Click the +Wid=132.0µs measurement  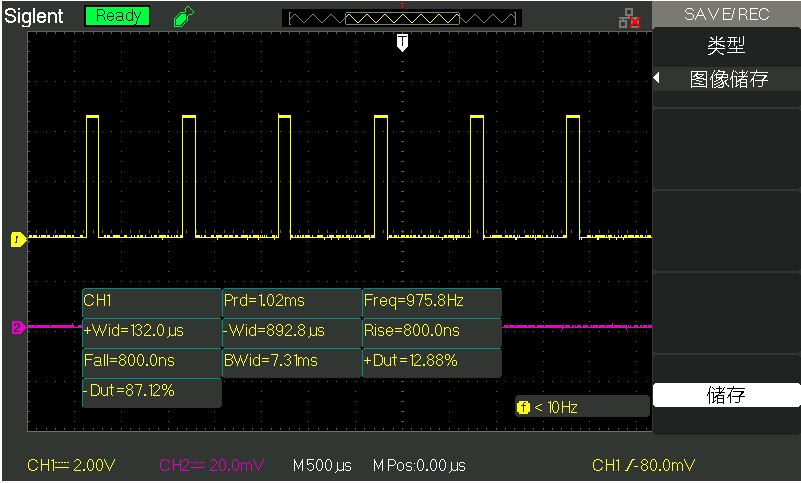point(152,333)
